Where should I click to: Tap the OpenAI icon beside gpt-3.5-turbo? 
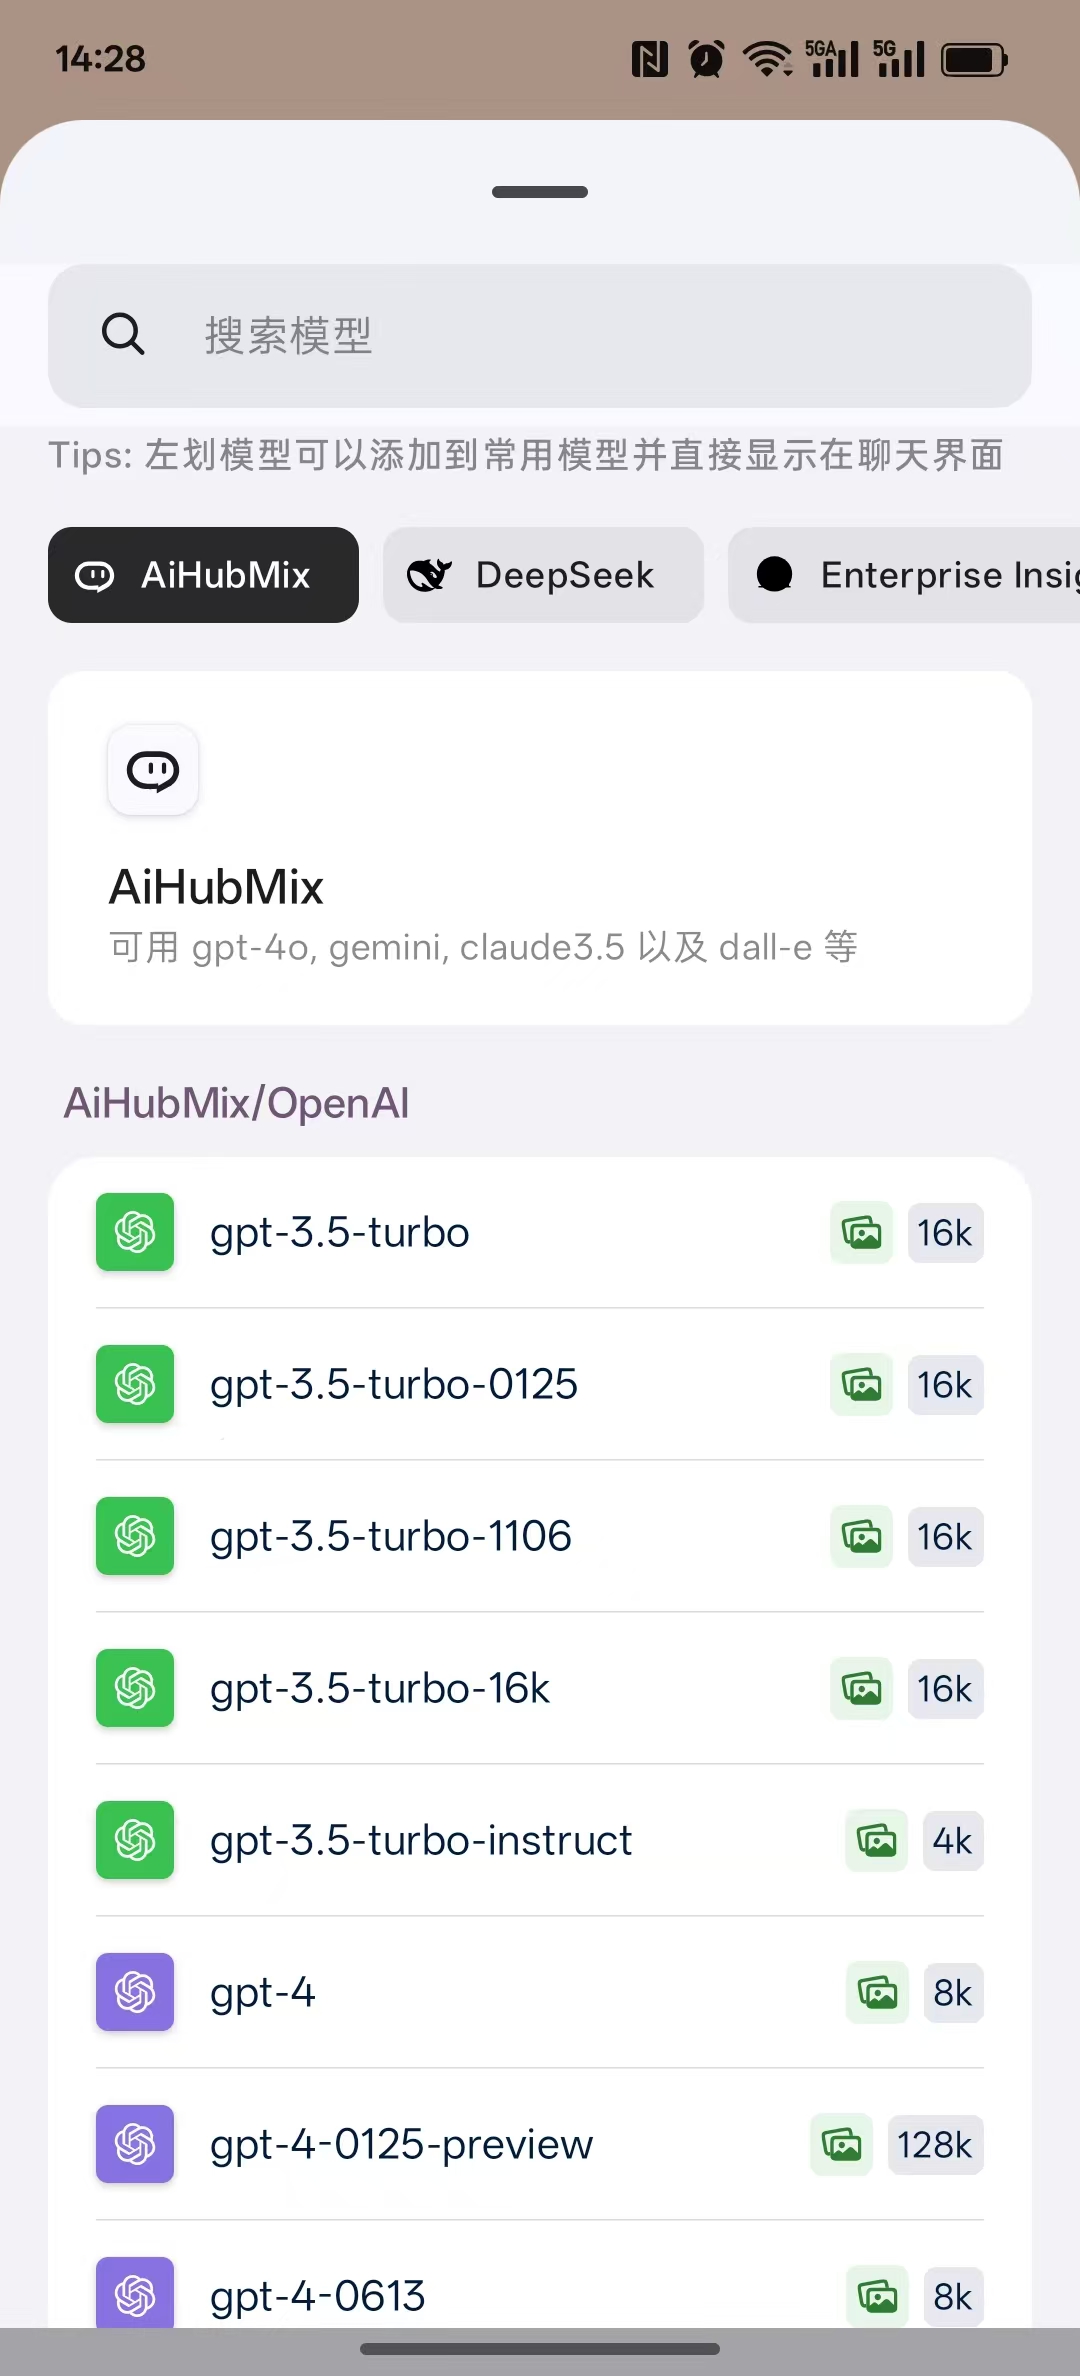(134, 1232)
